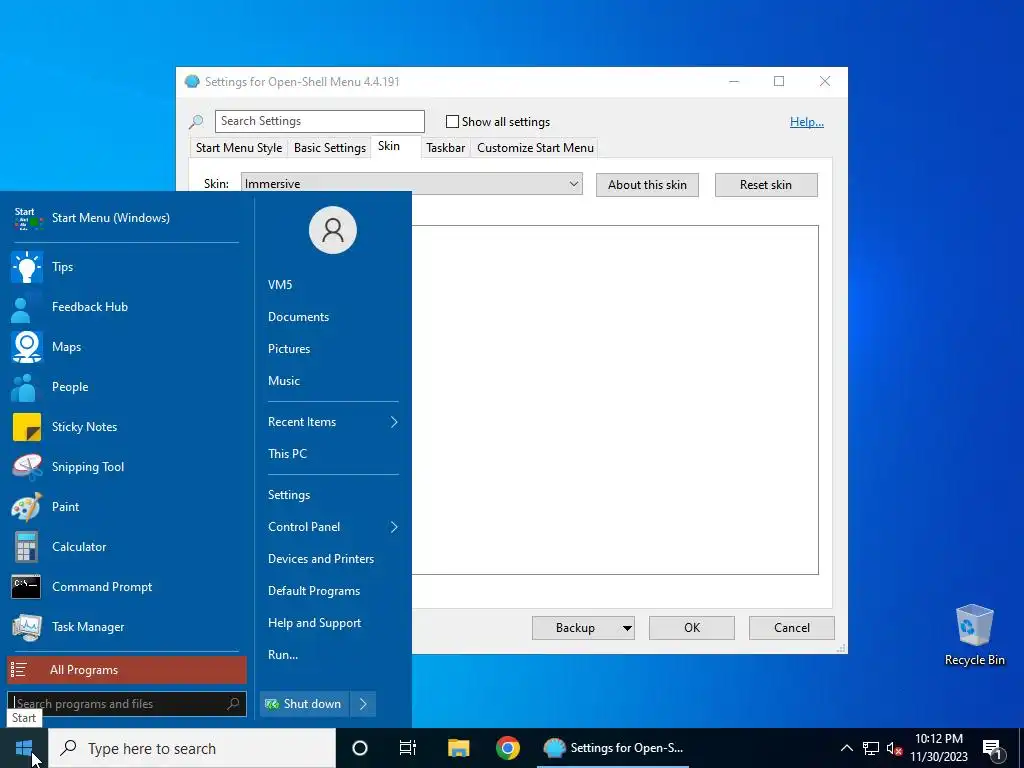Launch Google Chrome from the taskbar
1024x768 pixels.
(x=507, y=748)
